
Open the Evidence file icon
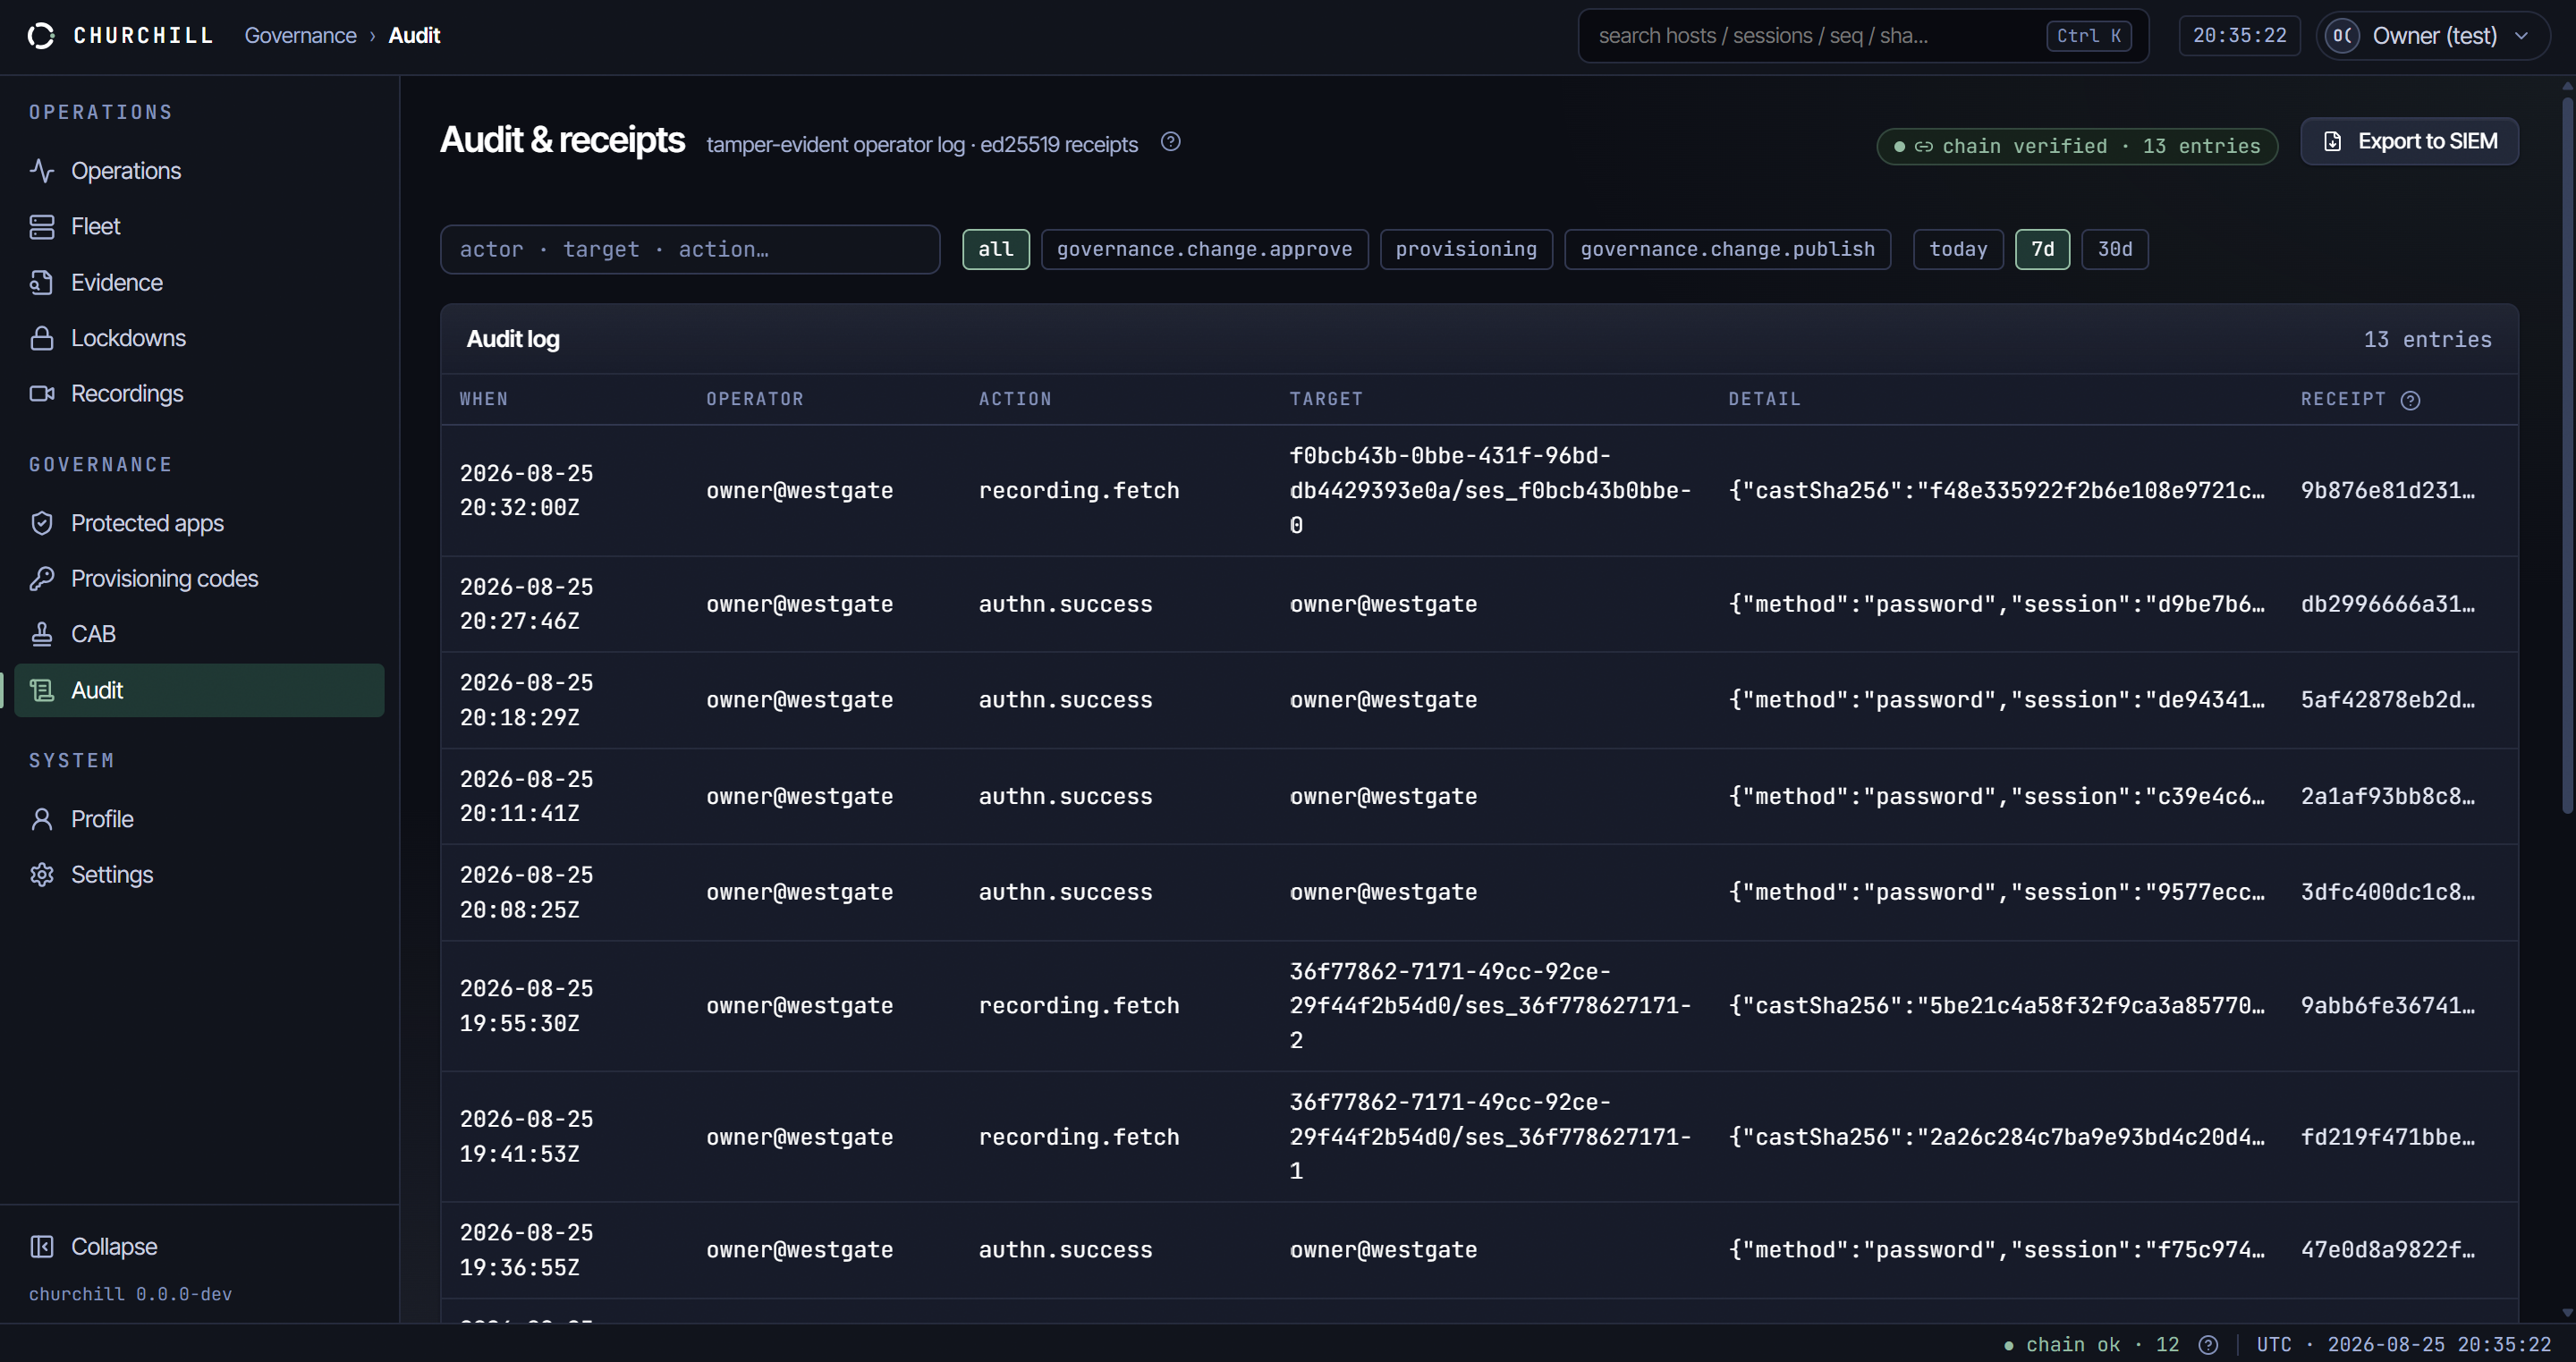(x=42, y=283)
